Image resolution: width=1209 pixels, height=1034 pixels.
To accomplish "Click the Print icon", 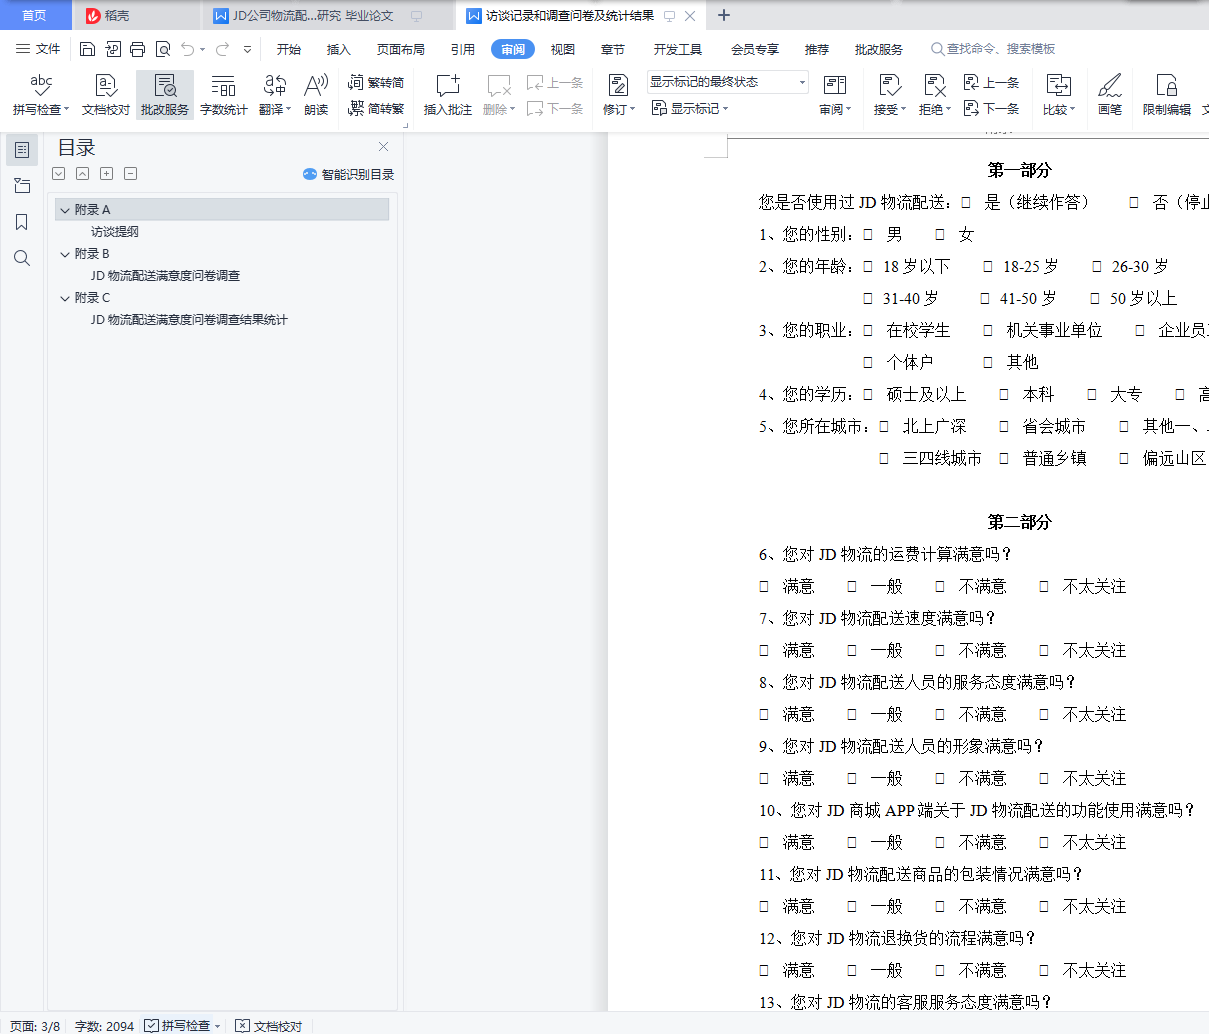I will click(138, 49).
